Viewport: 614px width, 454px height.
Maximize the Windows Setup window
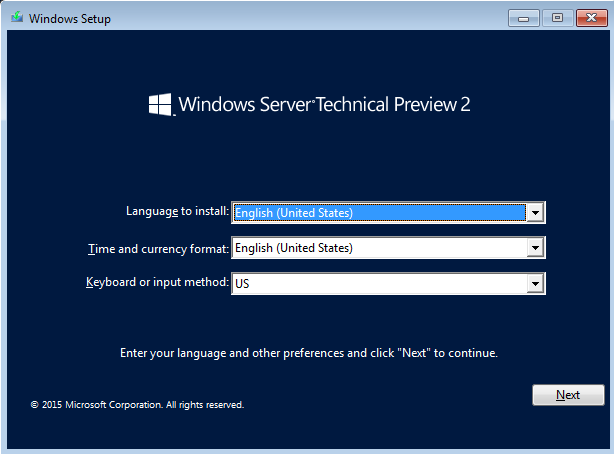557,18
